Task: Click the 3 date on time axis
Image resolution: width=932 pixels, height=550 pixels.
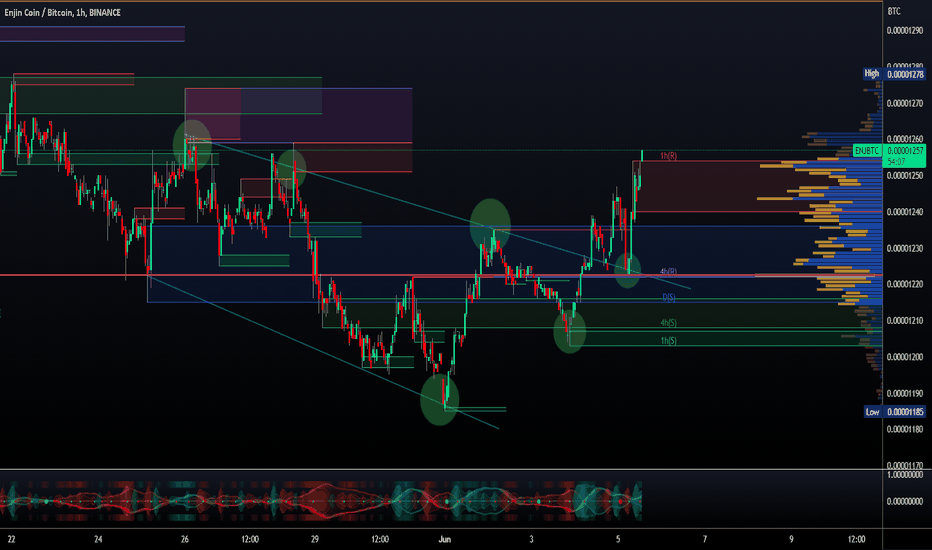Action: click(531, 539)
